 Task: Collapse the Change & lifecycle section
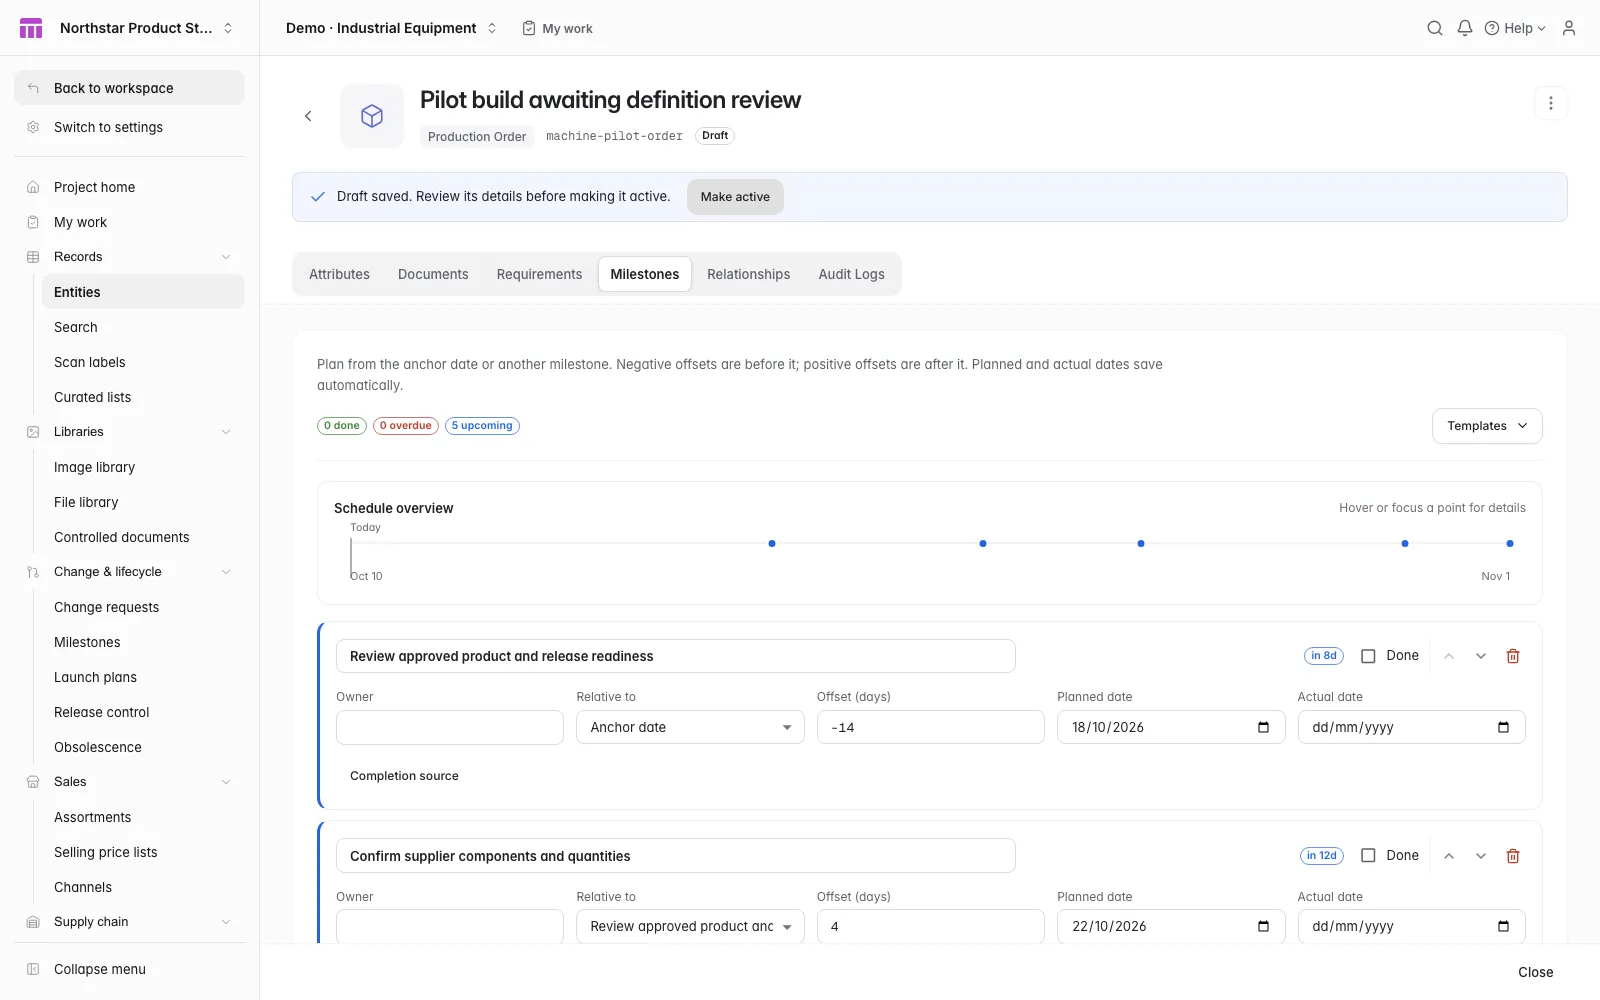pyautogui.click(x=129, y=572)
